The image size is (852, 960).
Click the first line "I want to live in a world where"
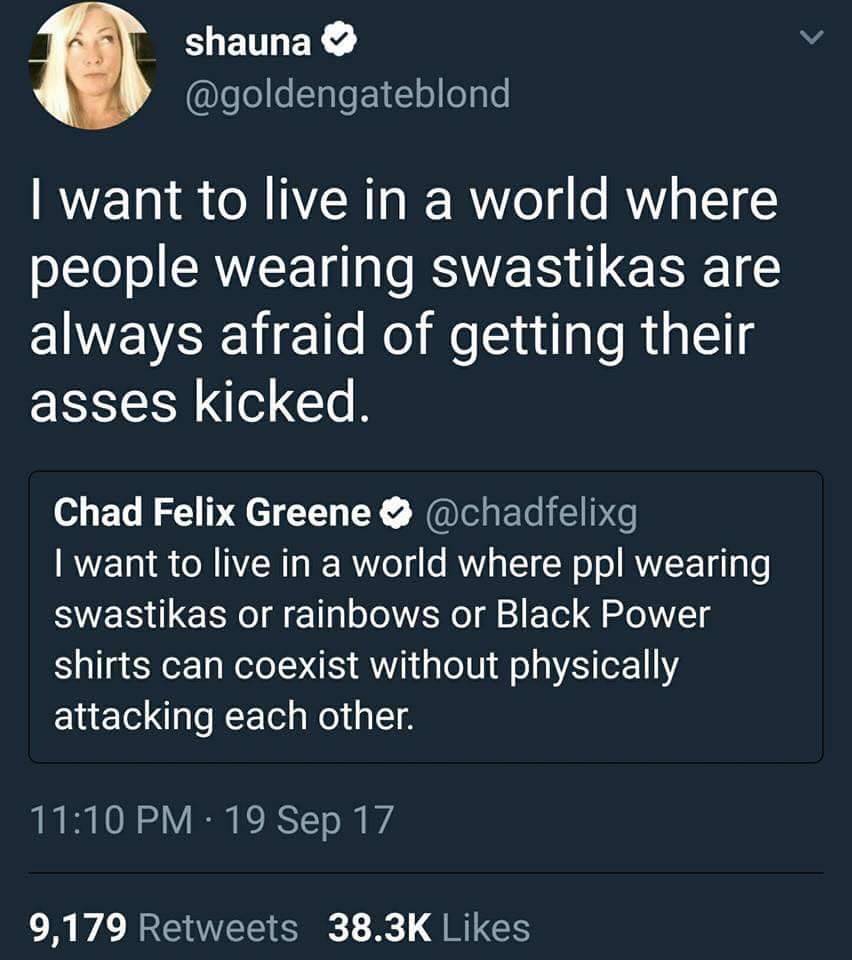[x=404, y=200]
